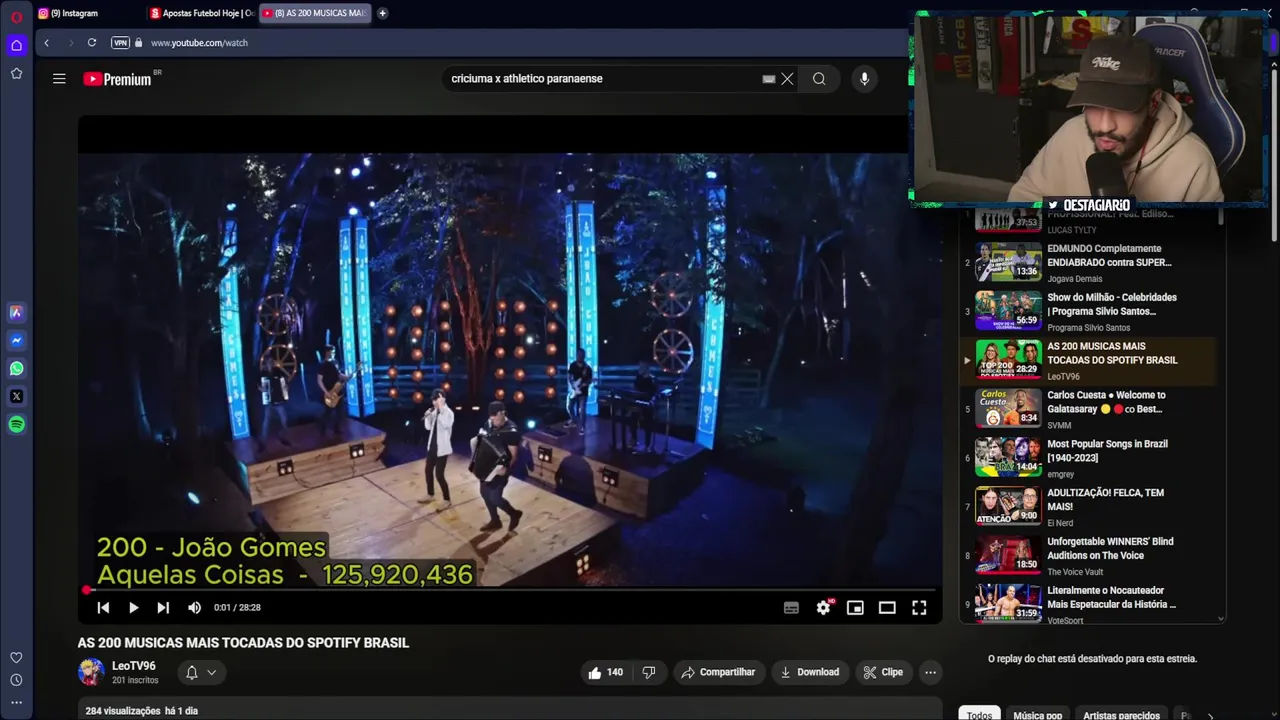Toggle theater mode
Viewport: 1280px width, 720px height.
coord(887,607)
